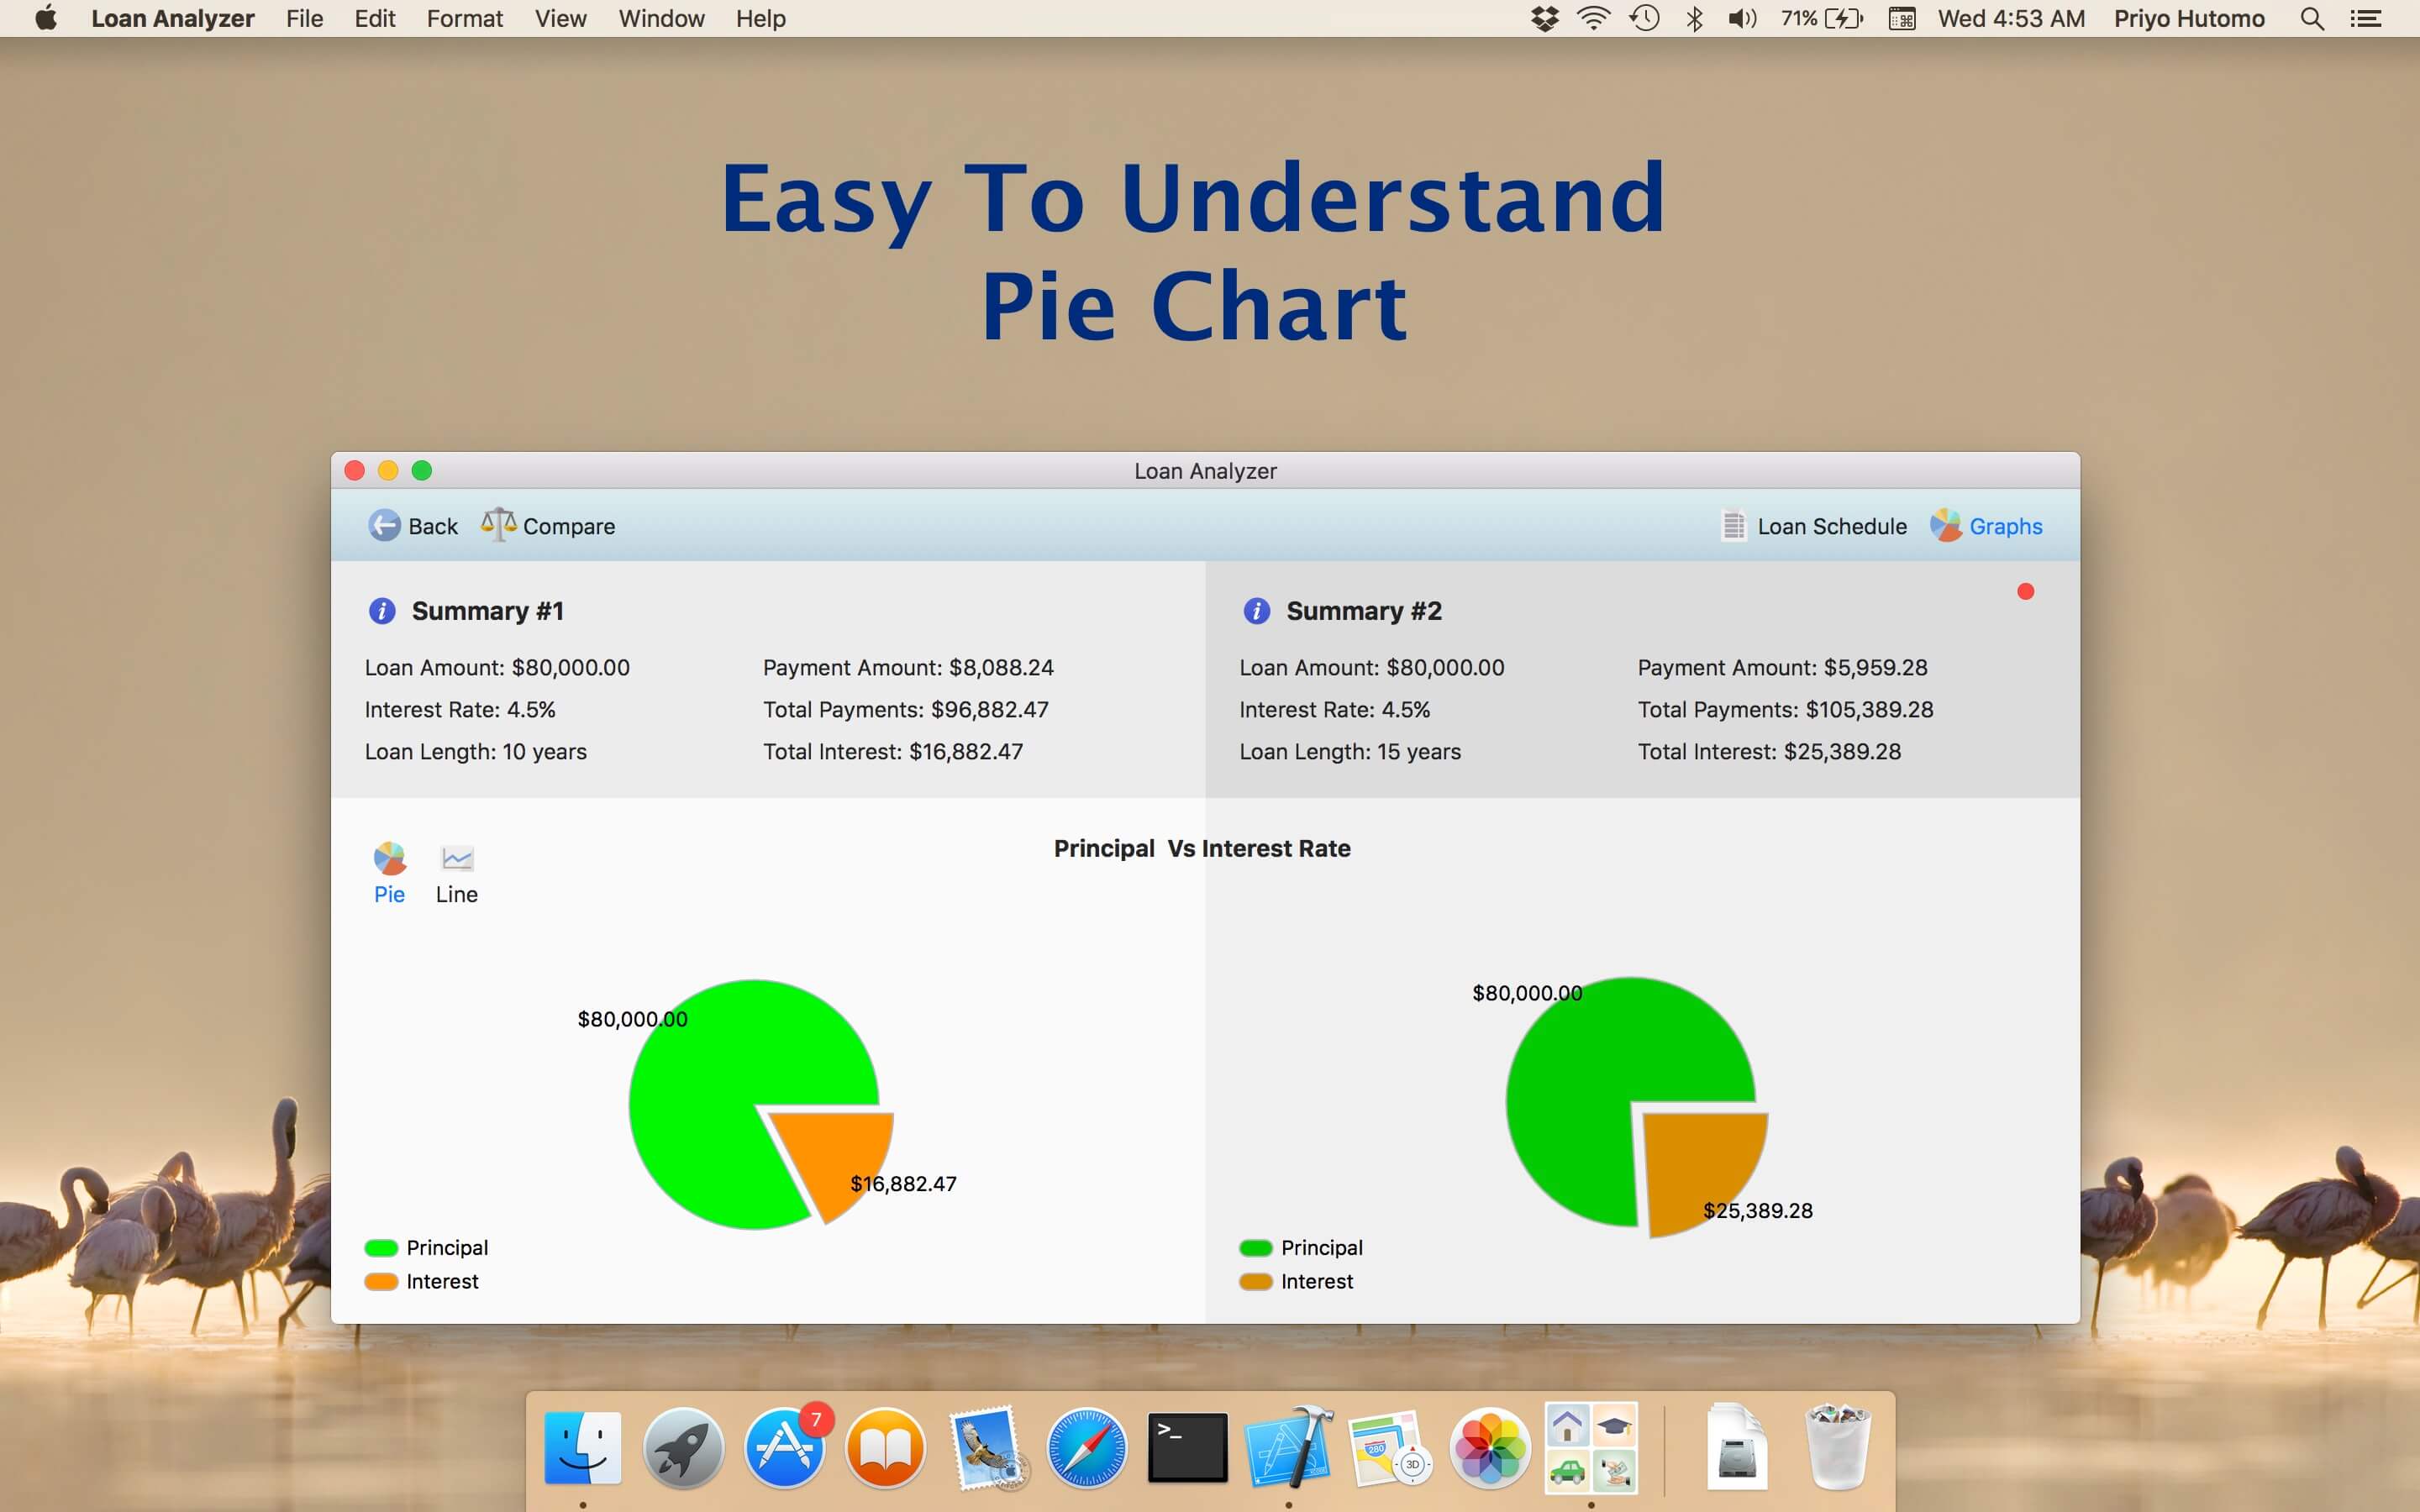The image size is (2420, 1512).
Task: Open Spotlight search in the menu bar
Action: pos(2311,18)
